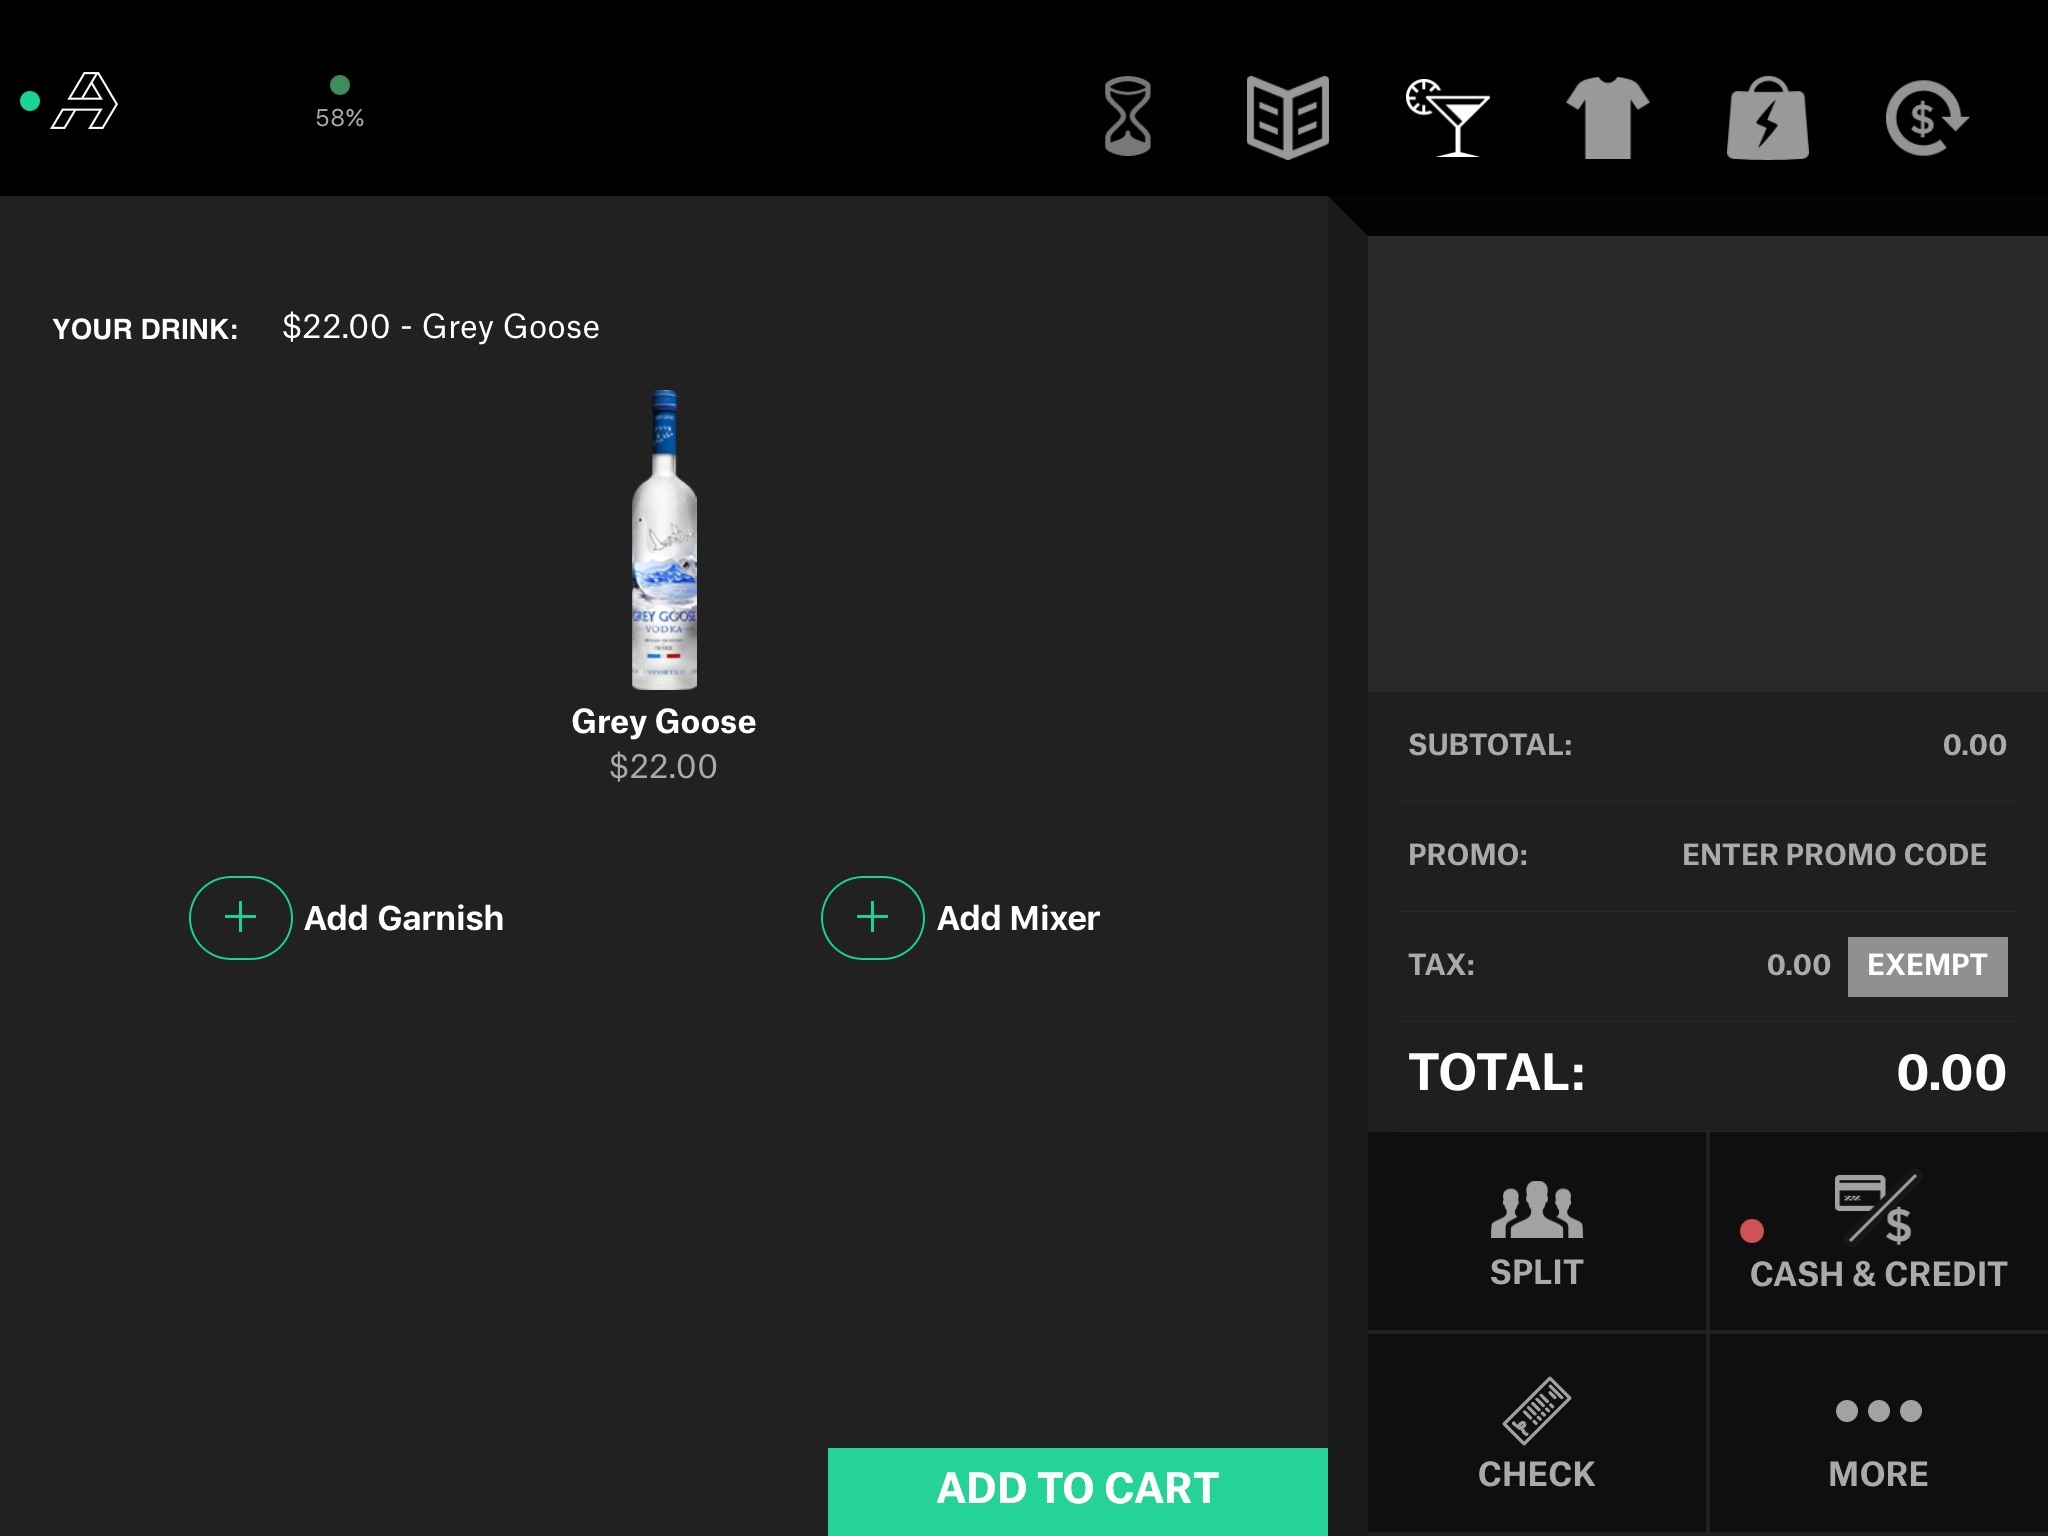Select the cocktail glass drinks icon

point(1448,117)
